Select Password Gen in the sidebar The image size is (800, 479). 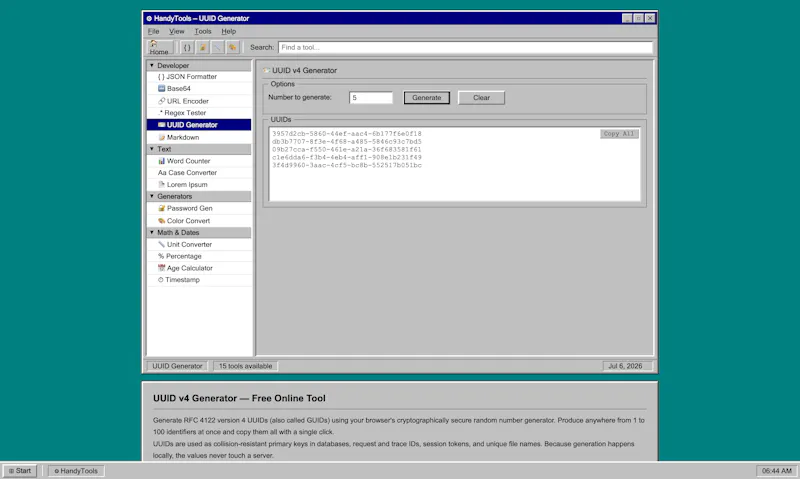click(199, 208)
